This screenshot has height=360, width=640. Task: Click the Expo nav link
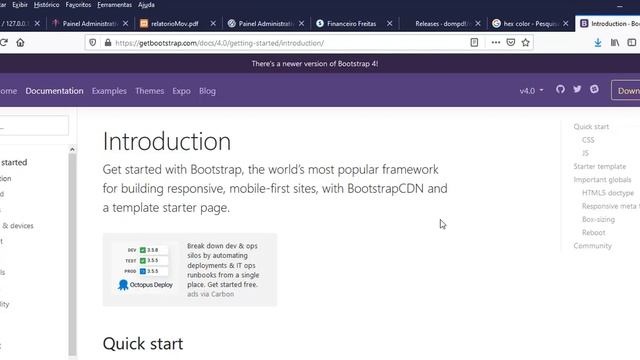[x=181, y=91]
